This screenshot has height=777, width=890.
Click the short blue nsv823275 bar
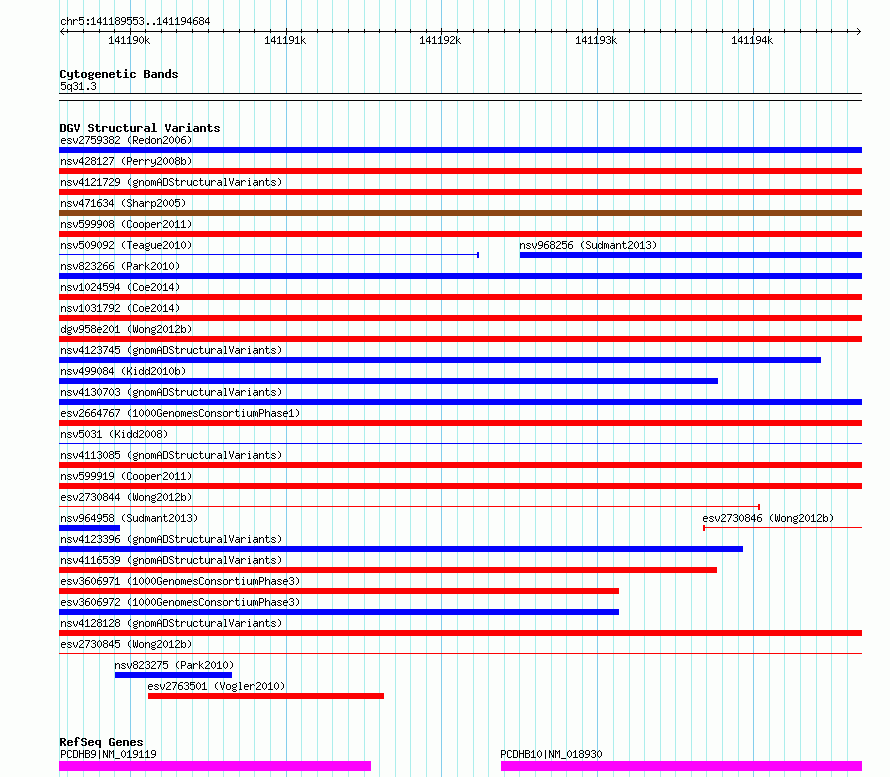pyautogui.click(x=173, y=675)
